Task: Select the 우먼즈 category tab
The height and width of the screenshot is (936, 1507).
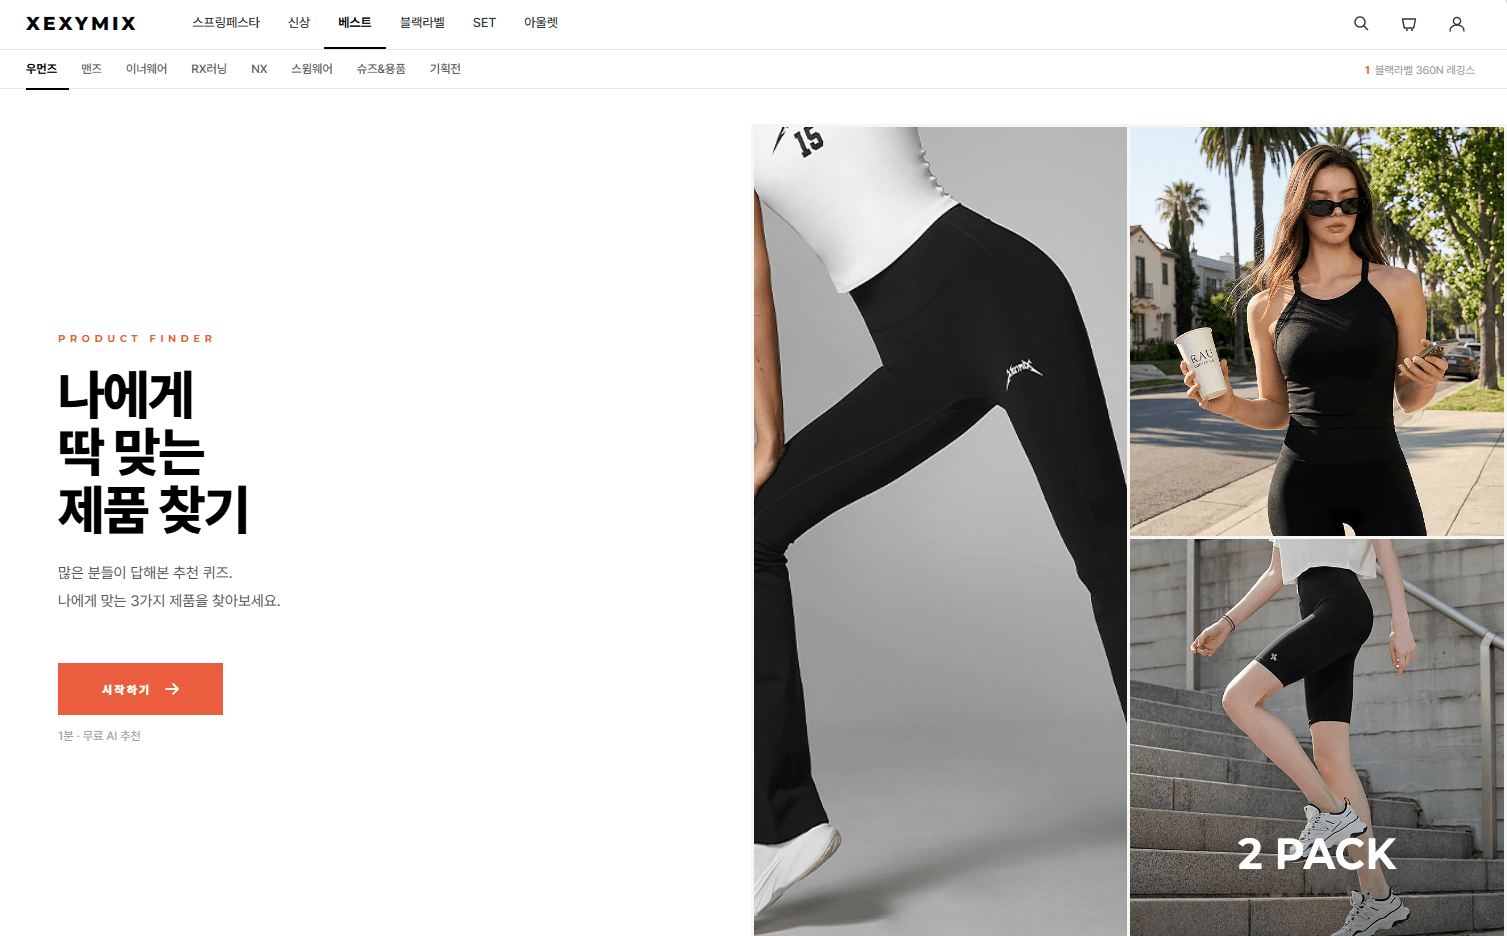Action: pos(41,69)
